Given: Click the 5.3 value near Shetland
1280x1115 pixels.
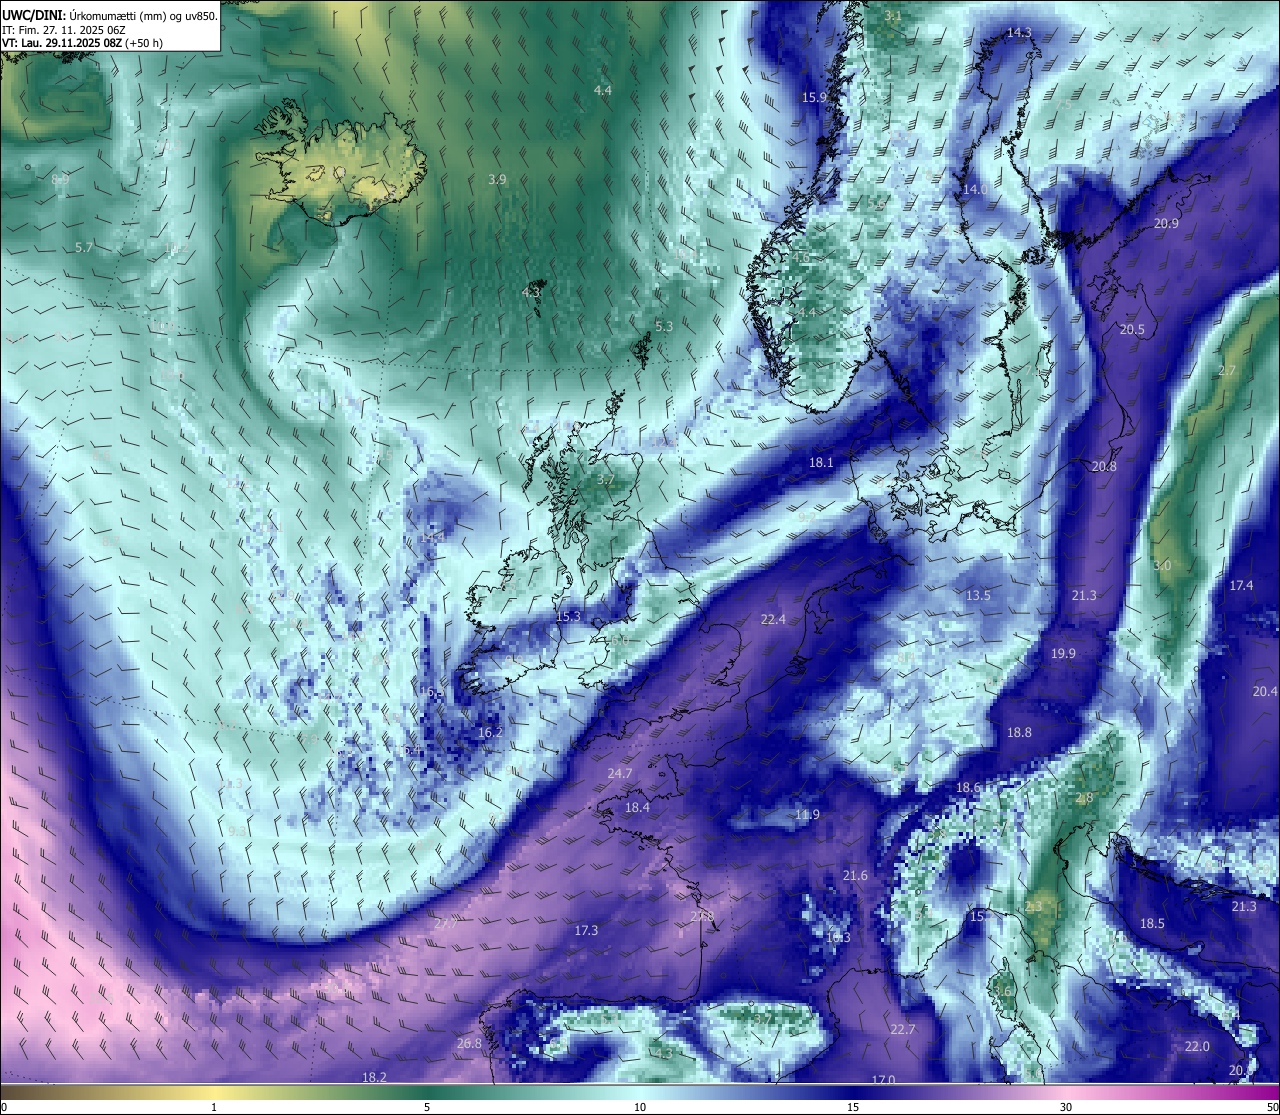Looking at the screenshot, I should point(664,326).
